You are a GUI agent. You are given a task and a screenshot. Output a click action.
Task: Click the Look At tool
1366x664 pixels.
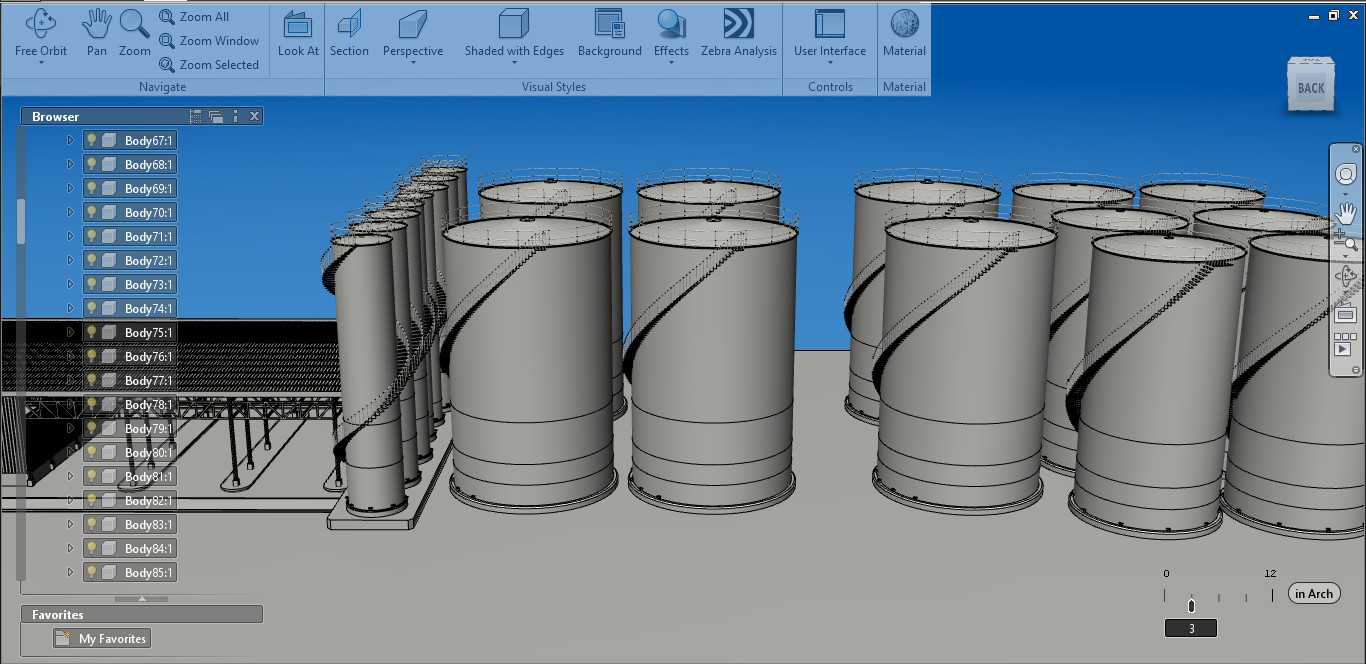click(298, 32)
